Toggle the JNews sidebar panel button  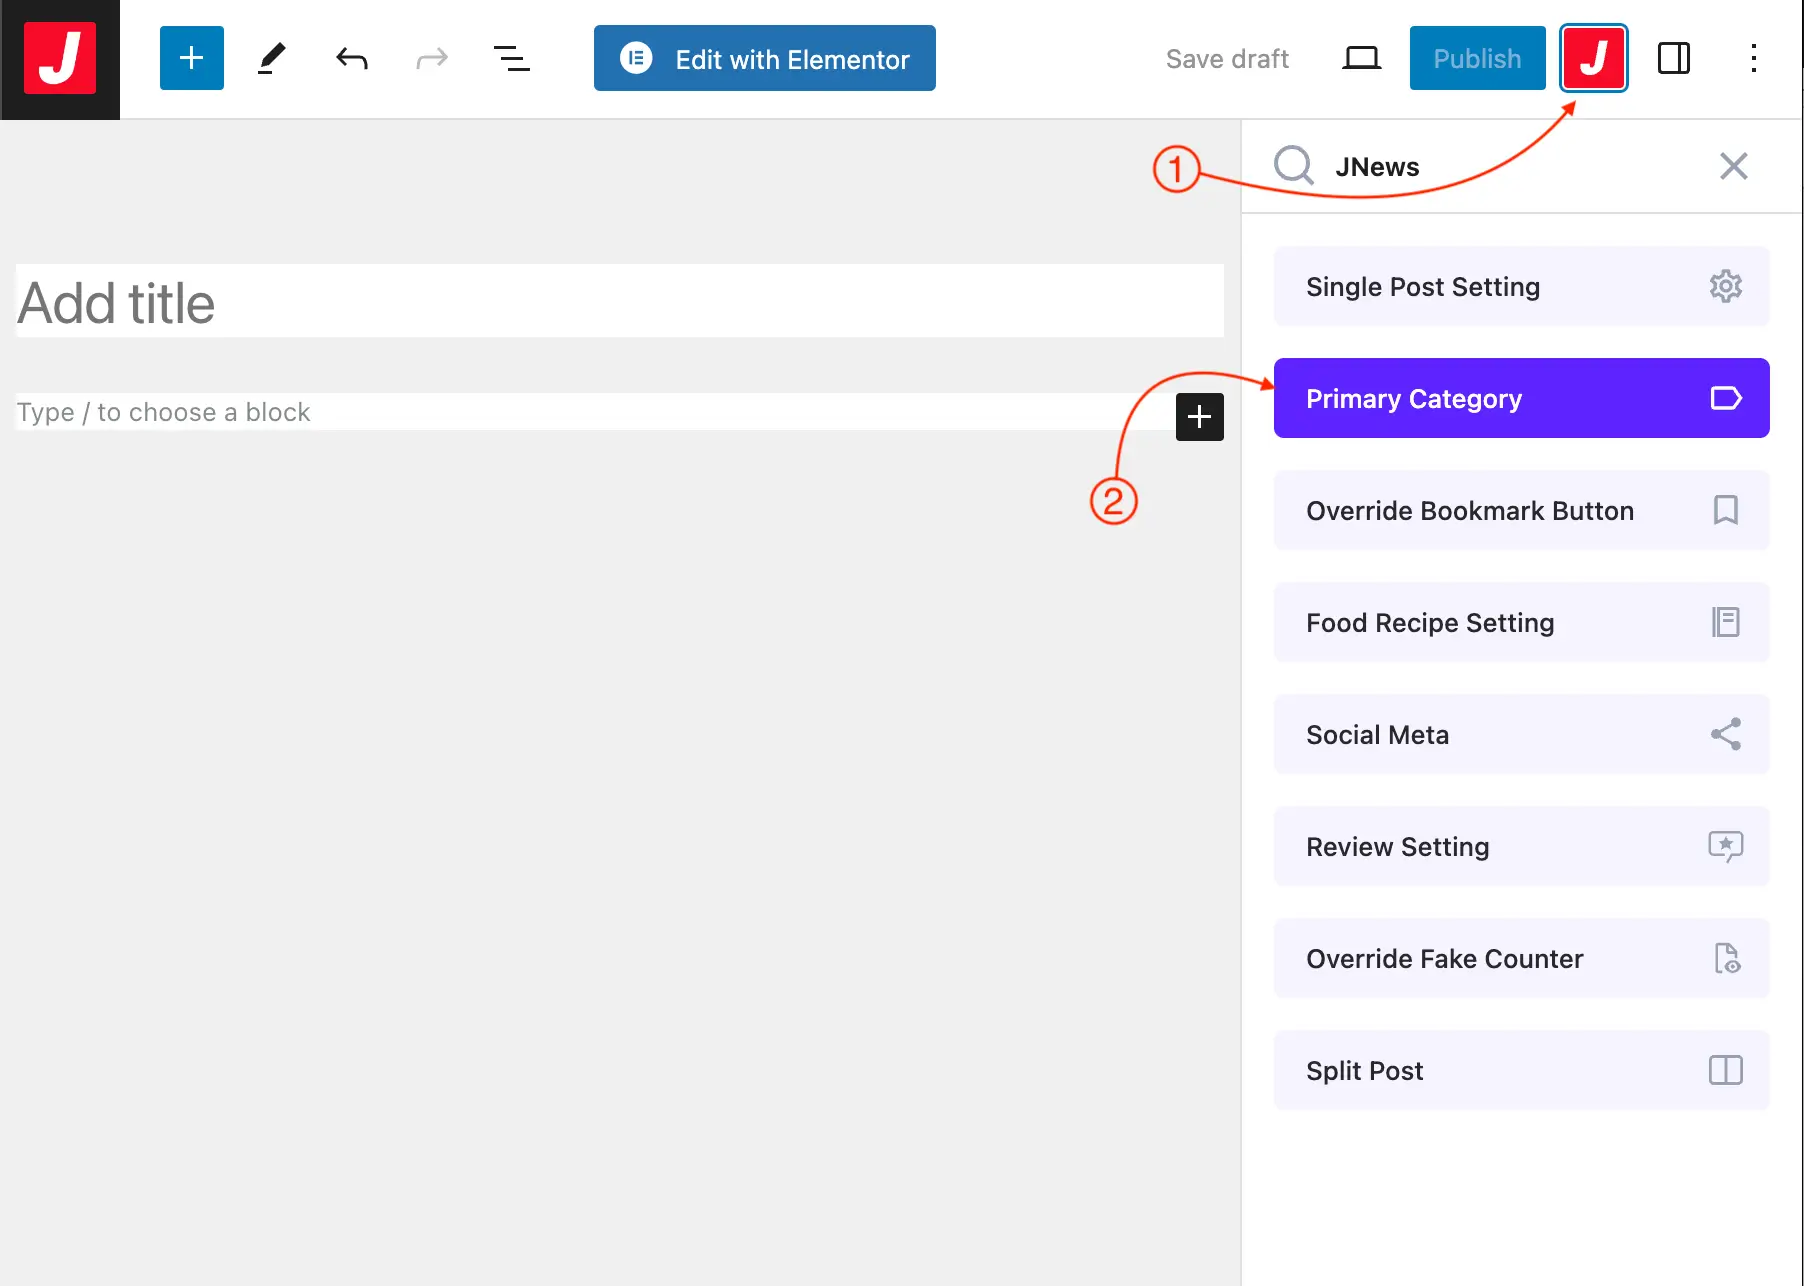tap(1593, 59)
